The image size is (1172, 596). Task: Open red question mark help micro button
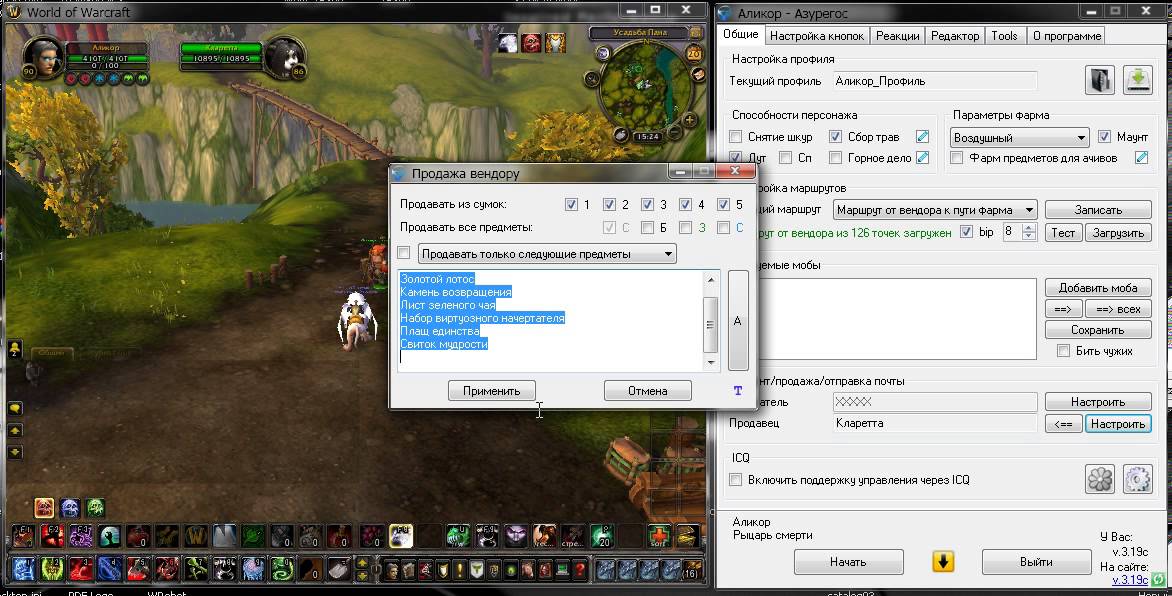(580, 570)
